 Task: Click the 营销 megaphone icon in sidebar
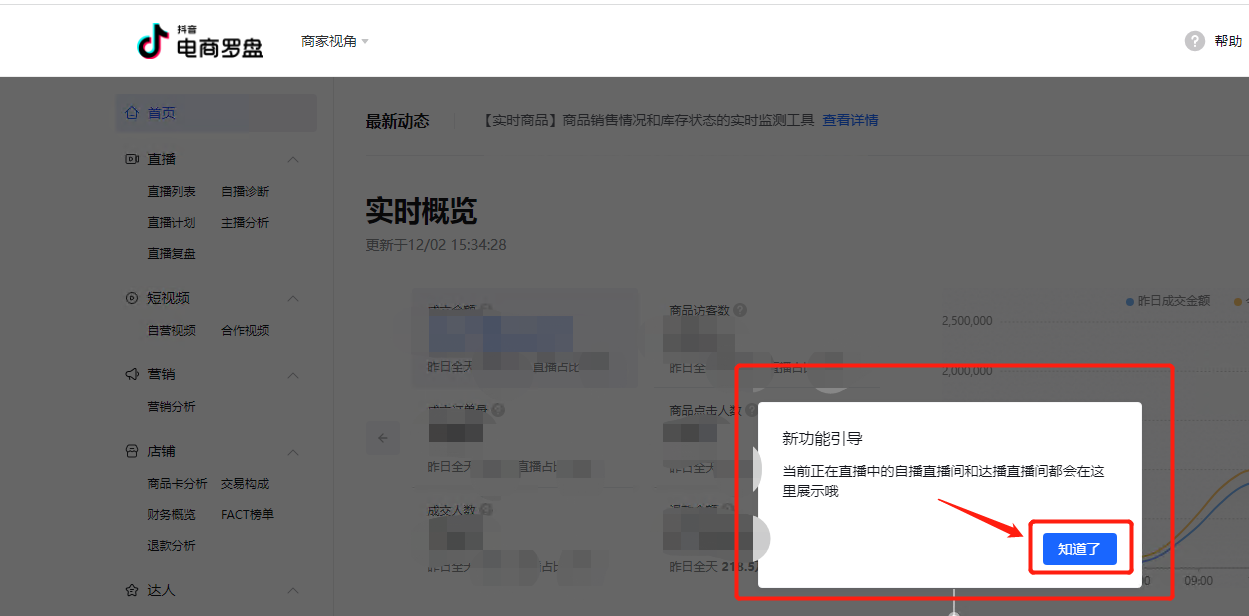pyautogui.click(x=132, y=374)
